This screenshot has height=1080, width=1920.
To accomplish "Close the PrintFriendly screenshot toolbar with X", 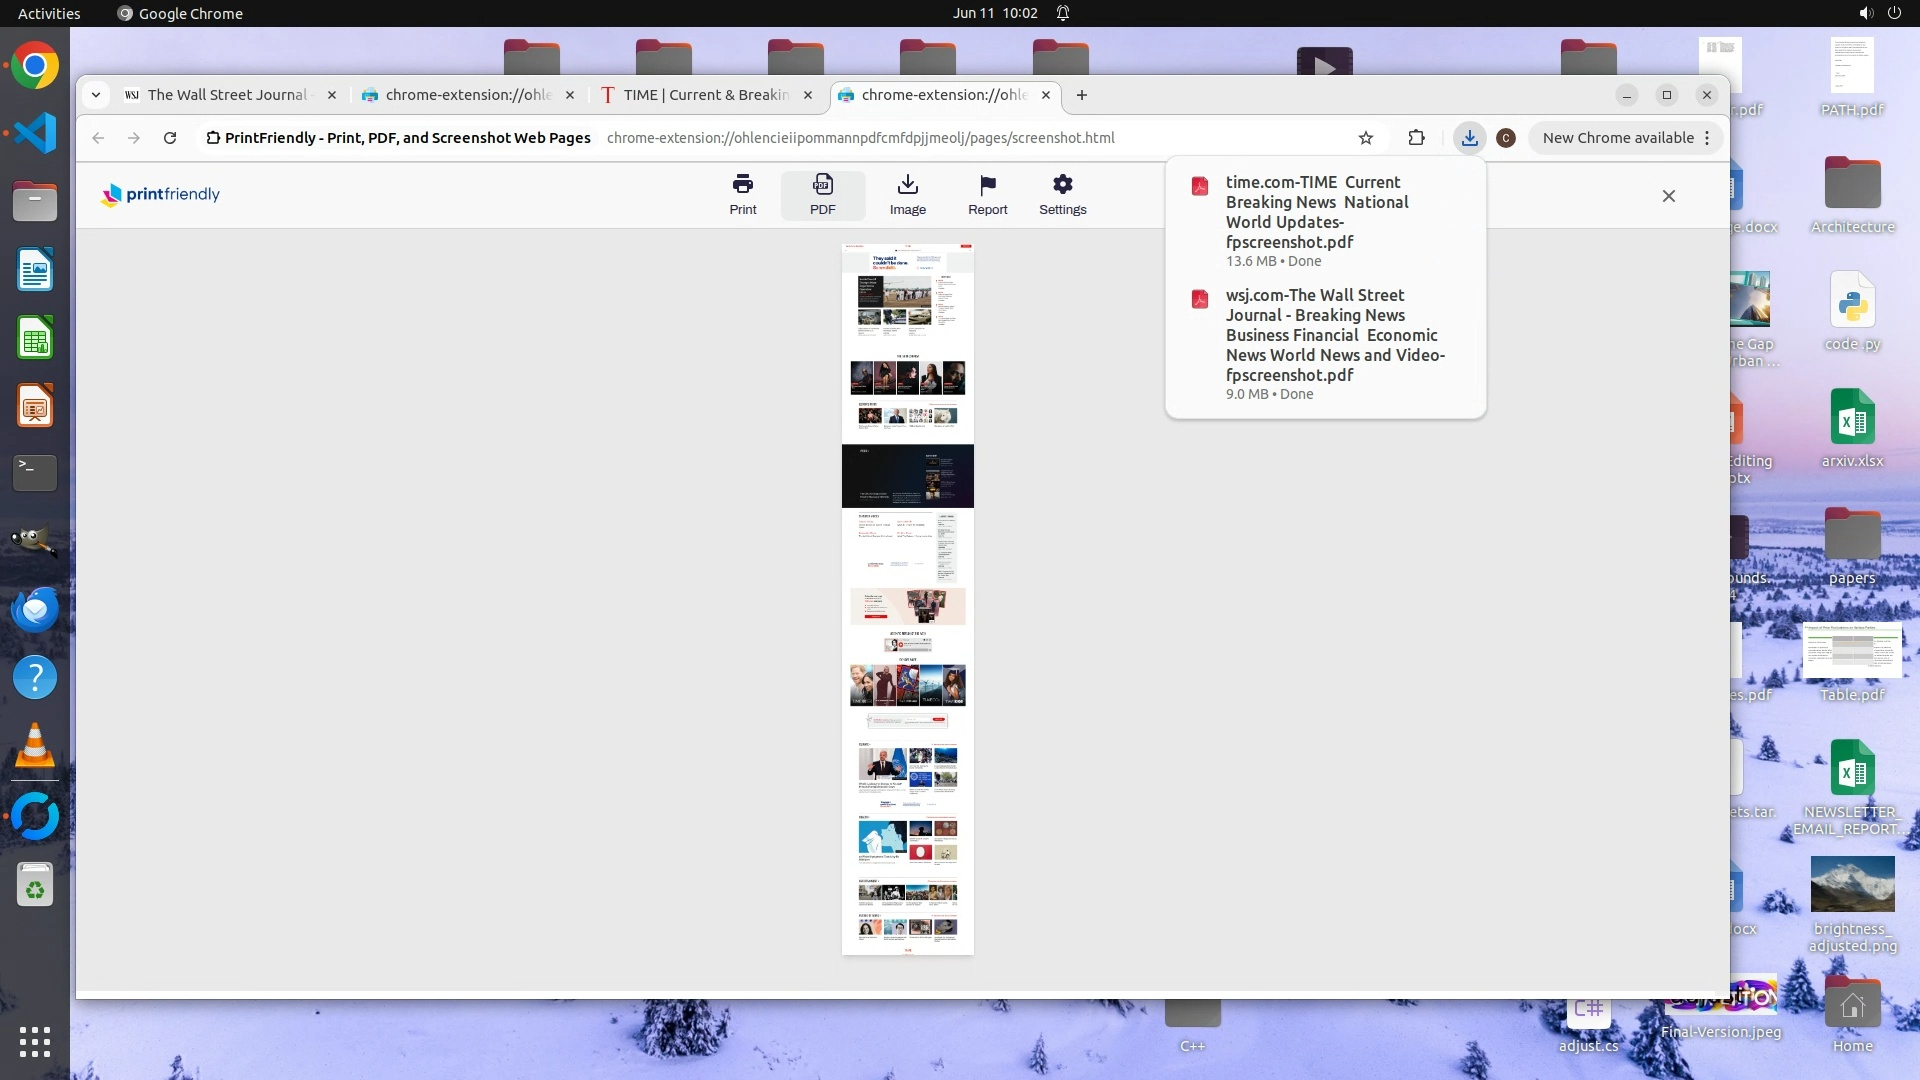I will (1668, 196).
